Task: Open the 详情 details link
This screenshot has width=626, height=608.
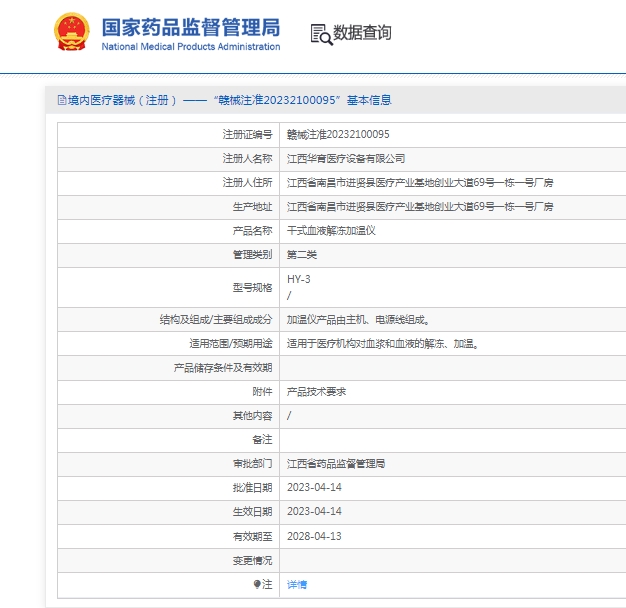Action: 297,585
